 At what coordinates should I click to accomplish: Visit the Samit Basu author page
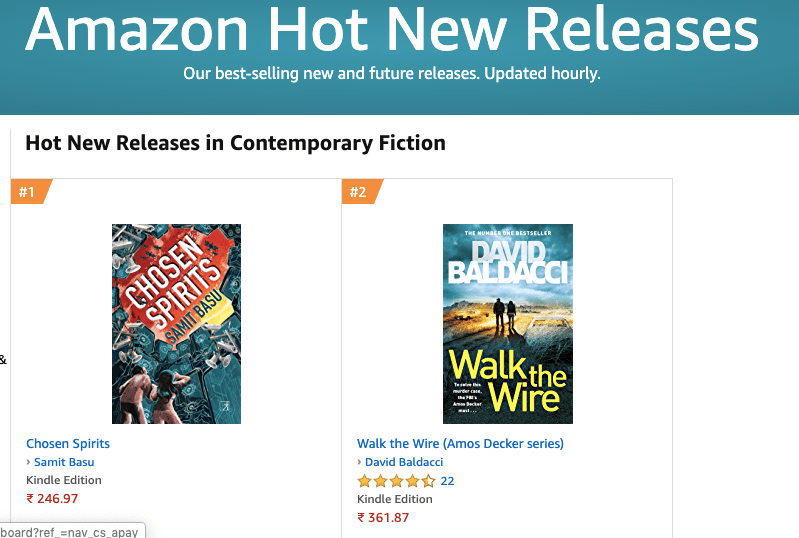tap(64, 462)
